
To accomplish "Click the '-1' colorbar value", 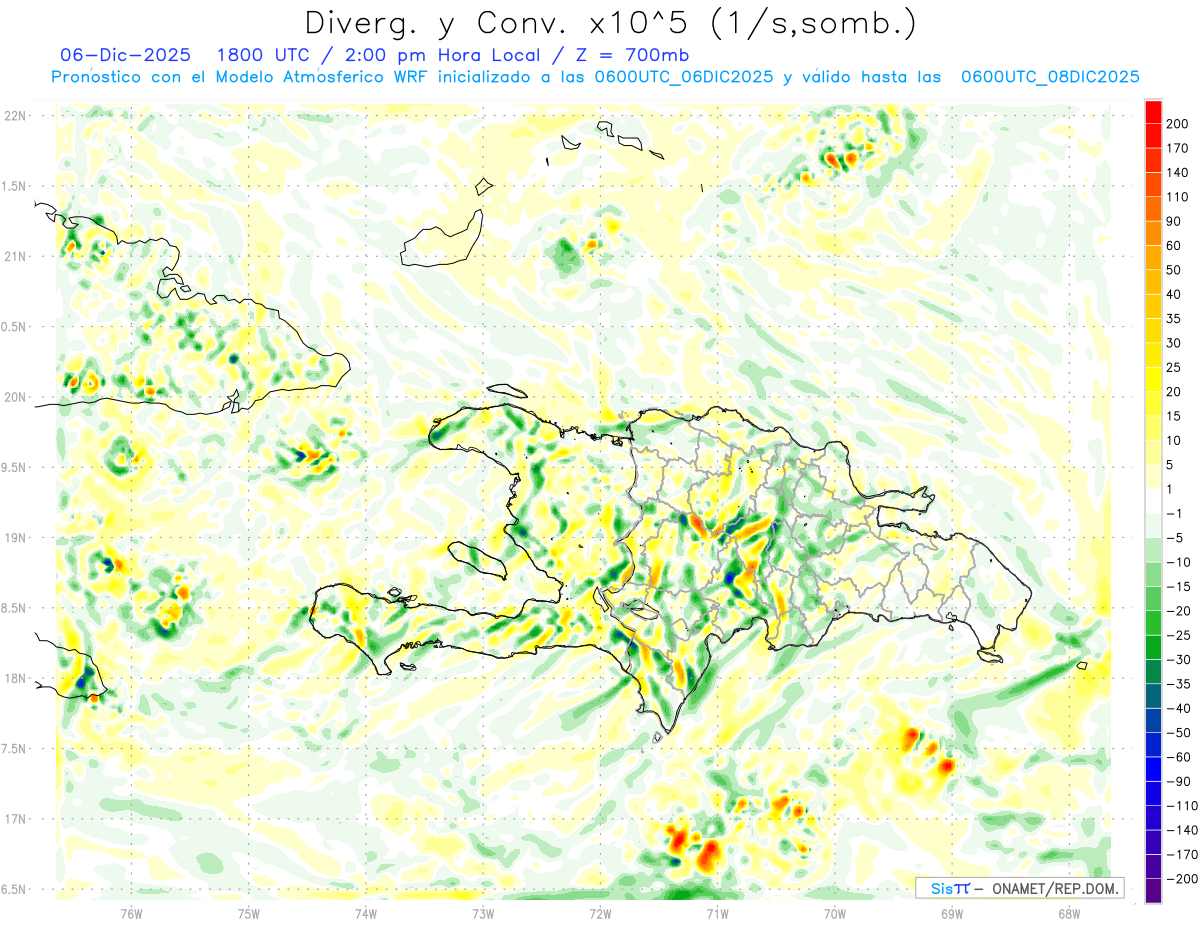I will click(1175, 514).
